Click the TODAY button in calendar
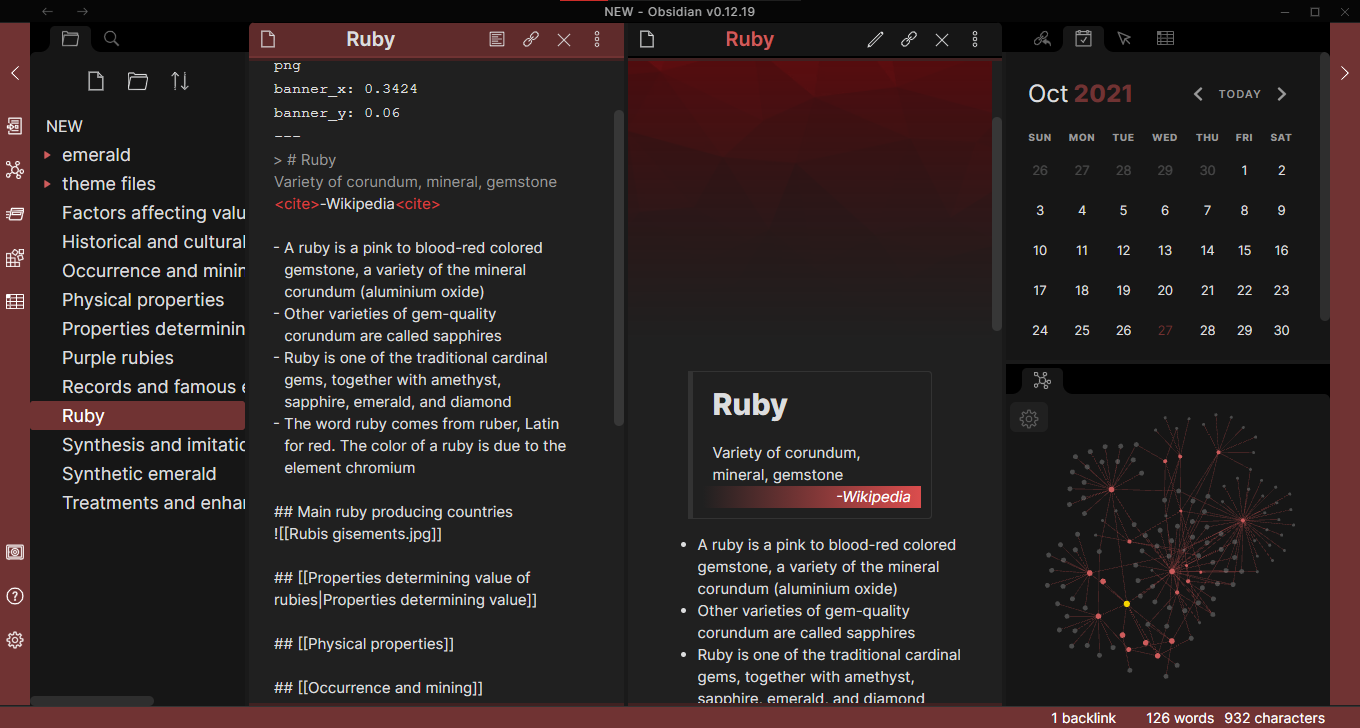The height and width of the screenshot is (728, 1360). 1240,94
